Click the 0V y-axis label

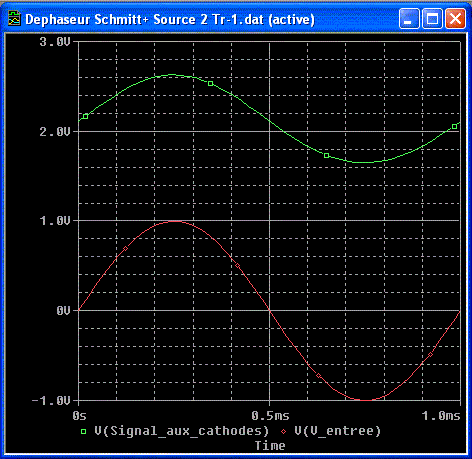point(63,311)
